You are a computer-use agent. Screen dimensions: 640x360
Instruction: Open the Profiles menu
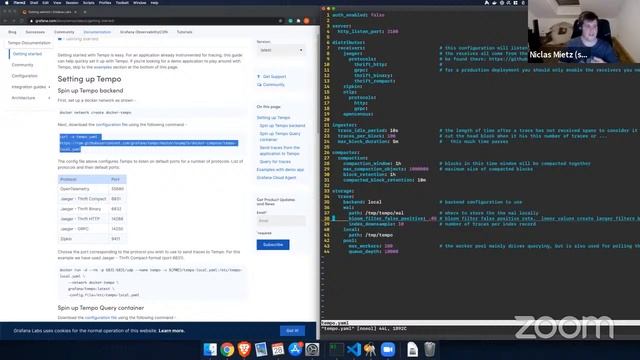coord(105,2)
